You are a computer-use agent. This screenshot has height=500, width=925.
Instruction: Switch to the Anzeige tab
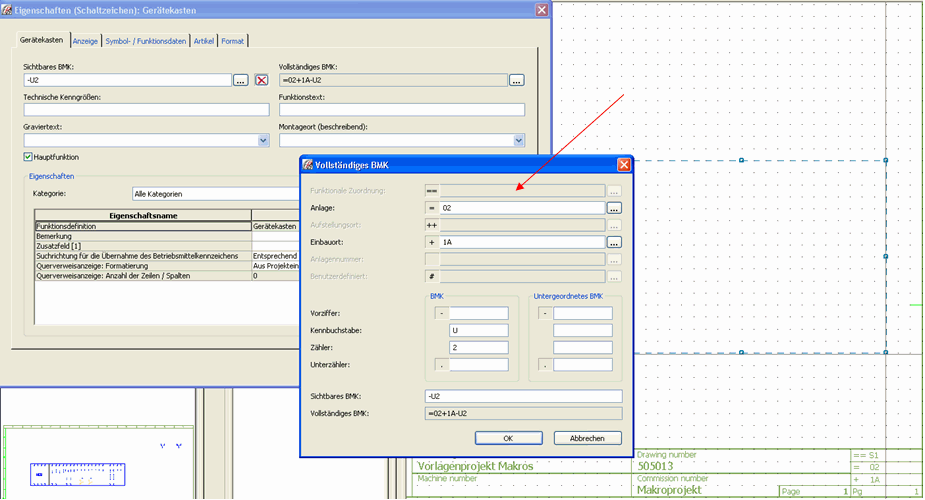[x=85, y=41]
